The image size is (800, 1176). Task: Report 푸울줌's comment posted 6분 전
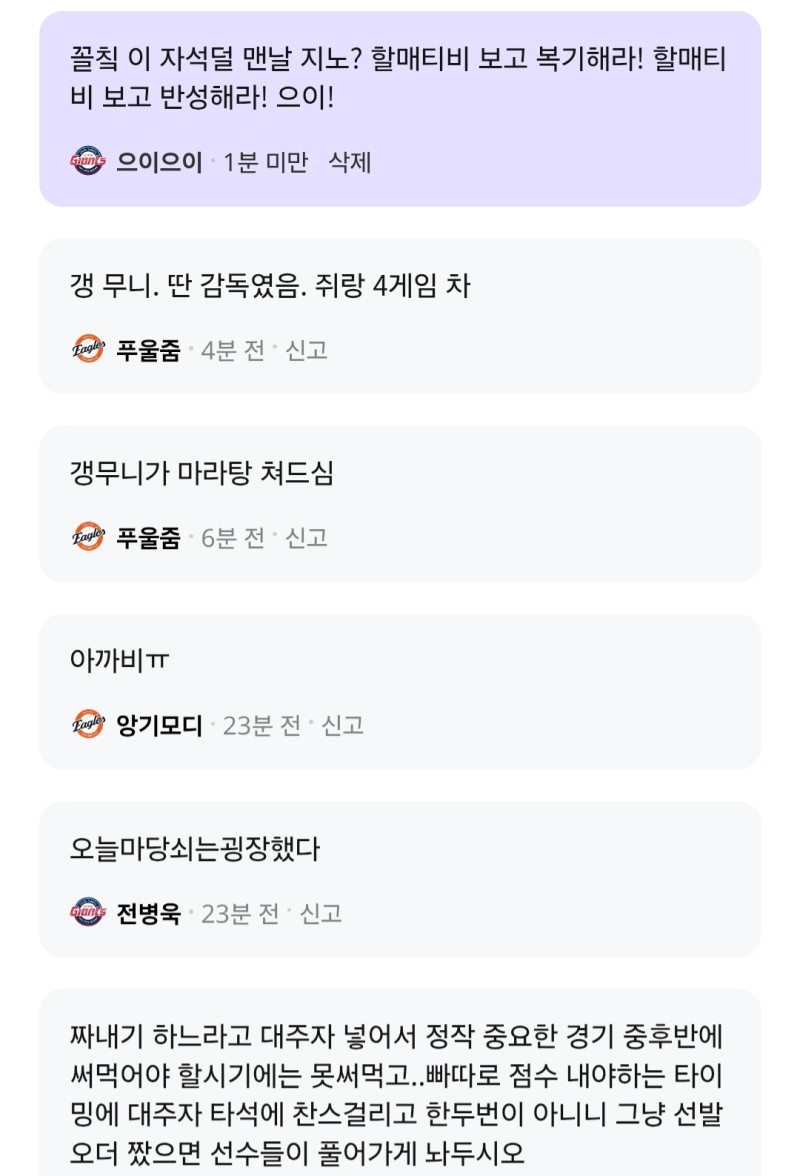coord(307,537)
